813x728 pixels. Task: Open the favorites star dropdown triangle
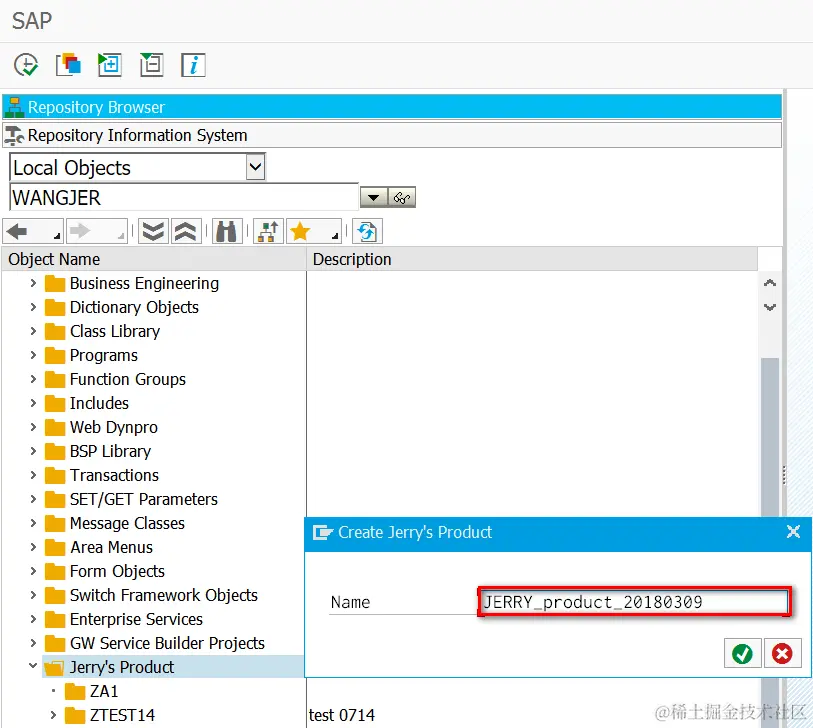(335, 236)
